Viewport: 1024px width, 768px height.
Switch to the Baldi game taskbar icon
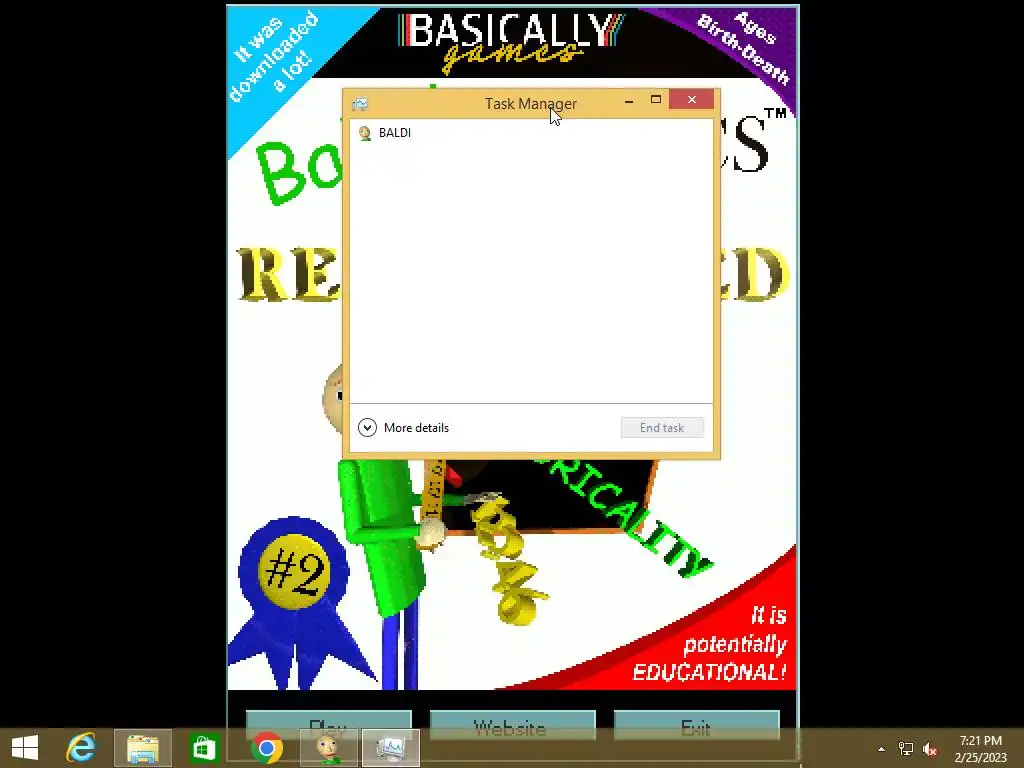328,748
